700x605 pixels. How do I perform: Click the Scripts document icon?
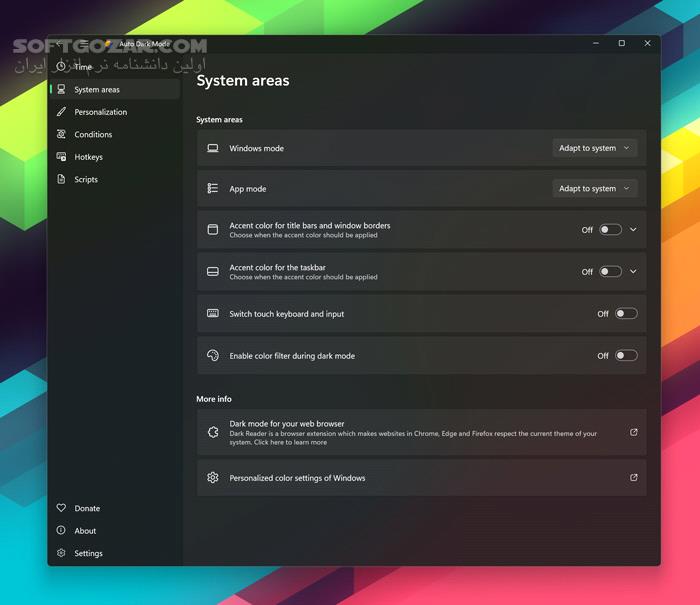tap(61, 179)
